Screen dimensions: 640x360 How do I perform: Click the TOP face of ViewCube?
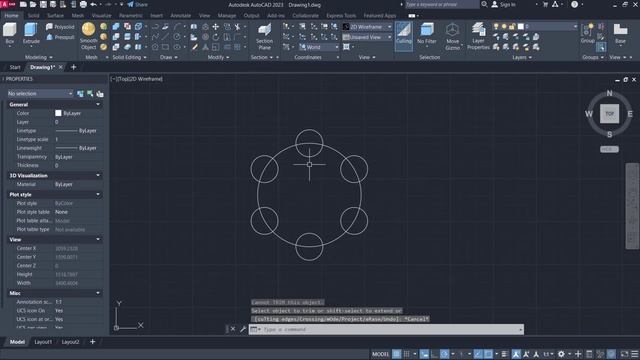pyautogui.click(x=609, y=114)
